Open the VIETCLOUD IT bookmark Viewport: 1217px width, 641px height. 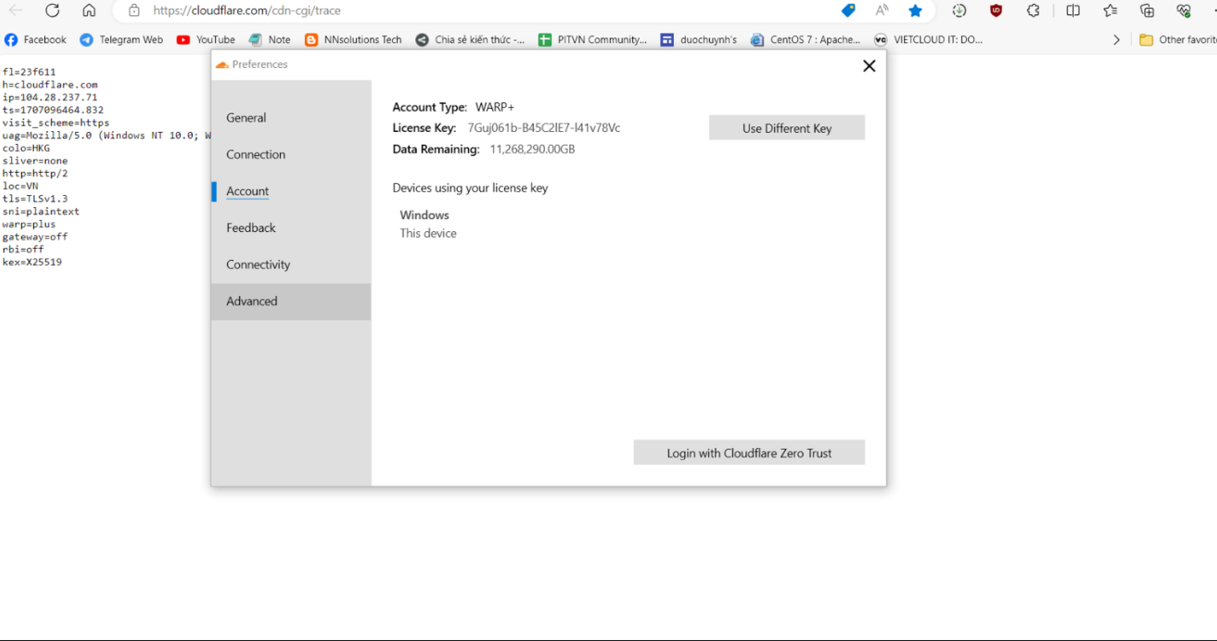point(928,40)
